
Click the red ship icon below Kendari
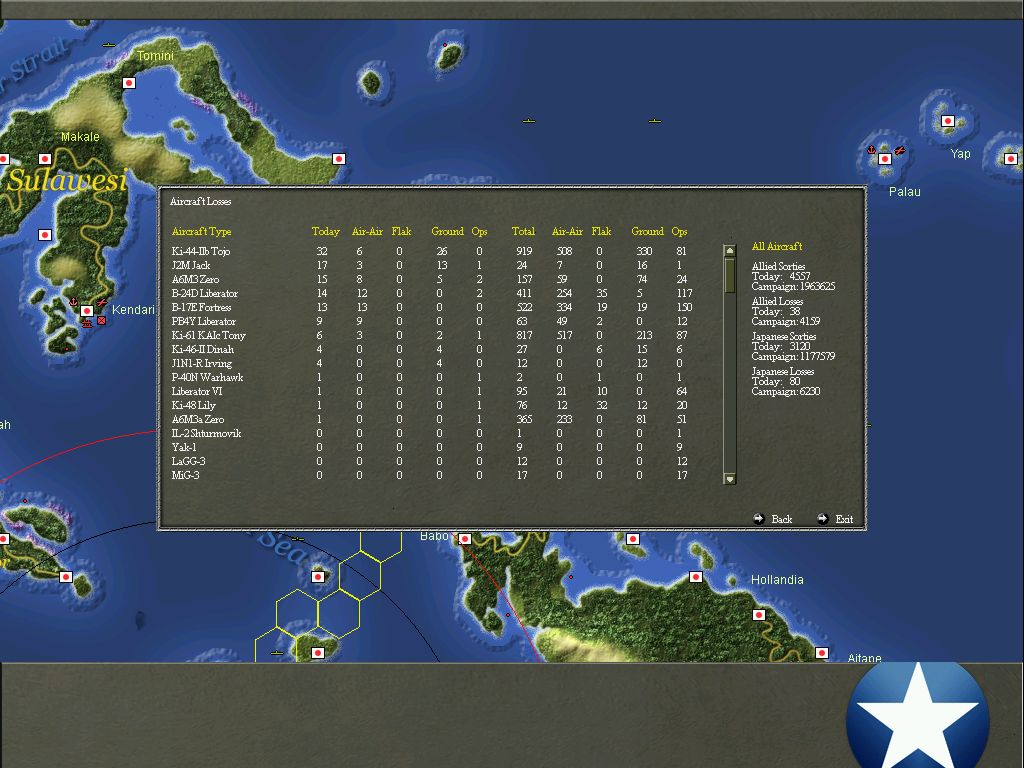coord(87,322)
